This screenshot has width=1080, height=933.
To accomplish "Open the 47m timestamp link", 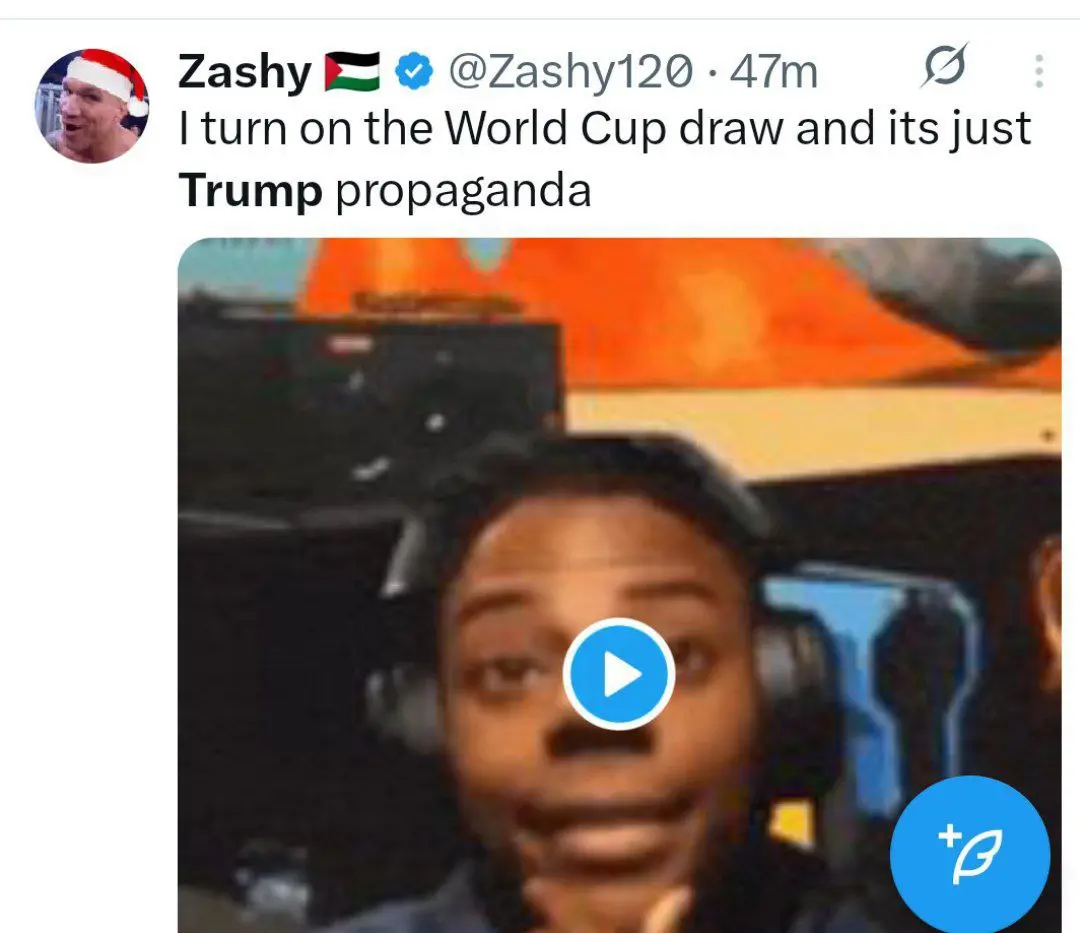I will (x=773, y=71).
